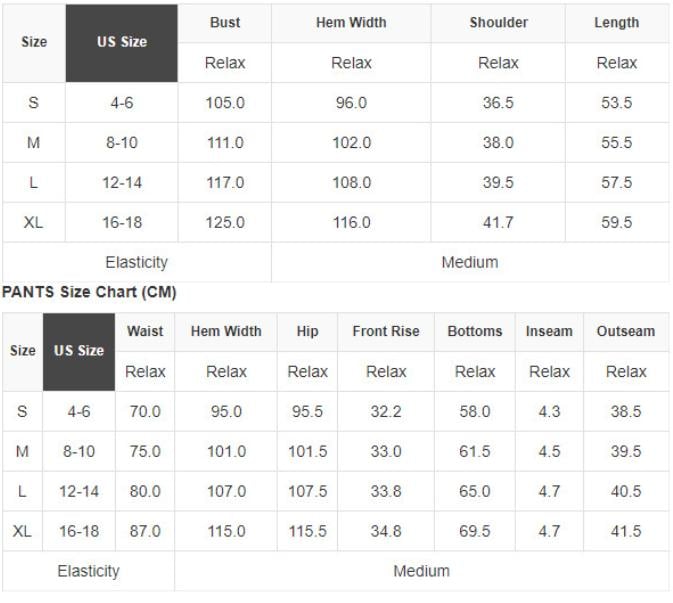Select the 38.5 outseam value cell
Screen dimensions: 673x603
626,411
